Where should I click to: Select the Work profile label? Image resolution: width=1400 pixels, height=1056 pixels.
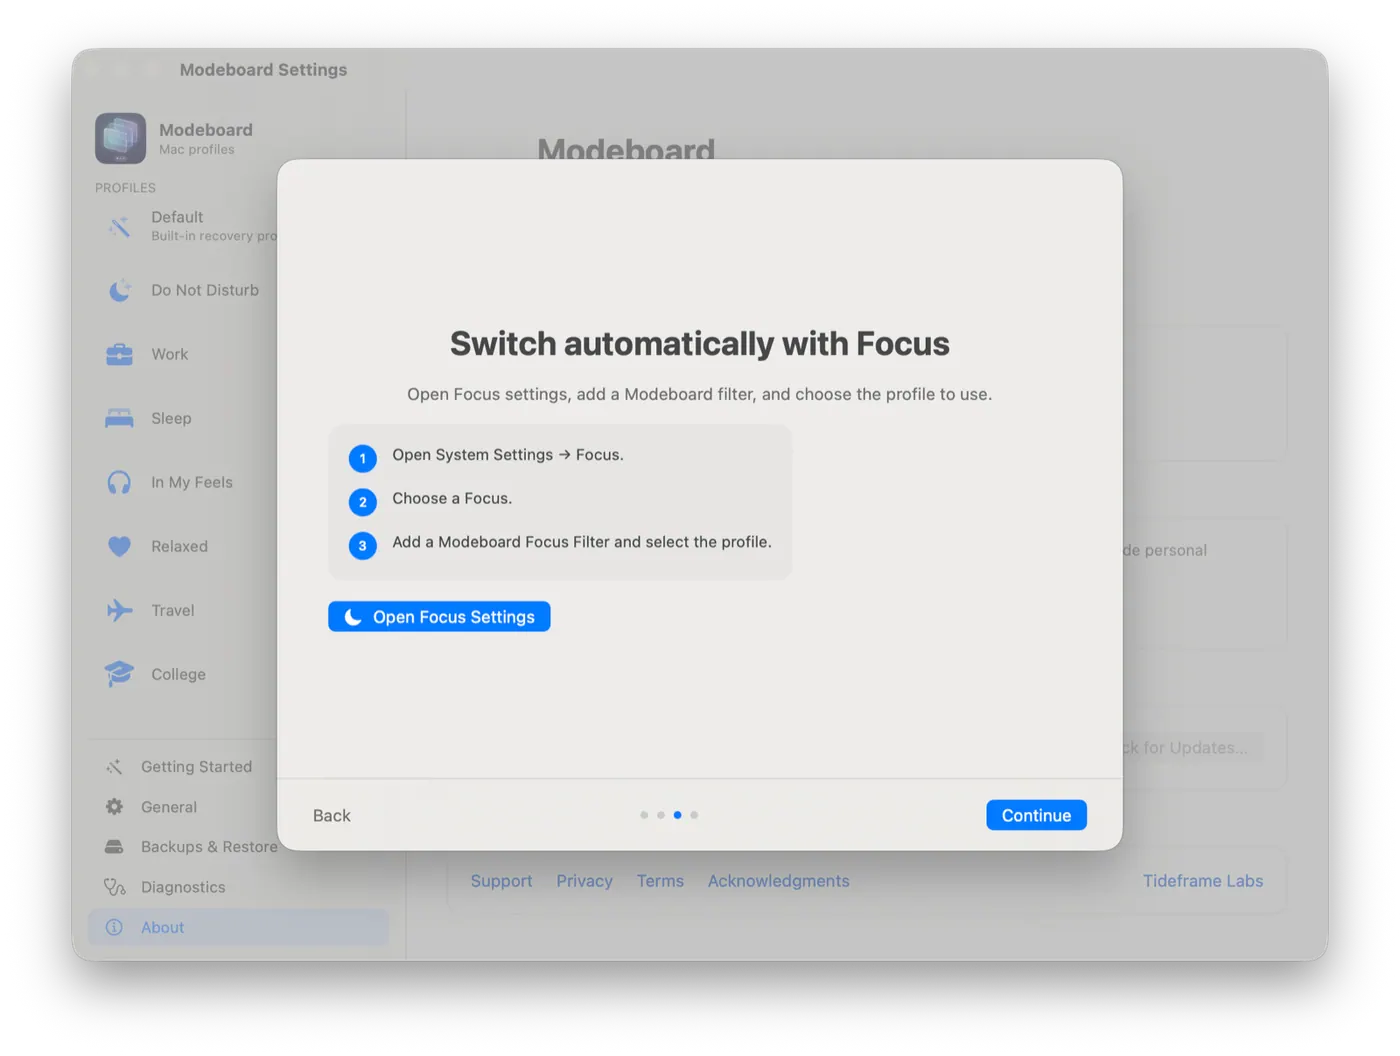click(x=170, y=354)
